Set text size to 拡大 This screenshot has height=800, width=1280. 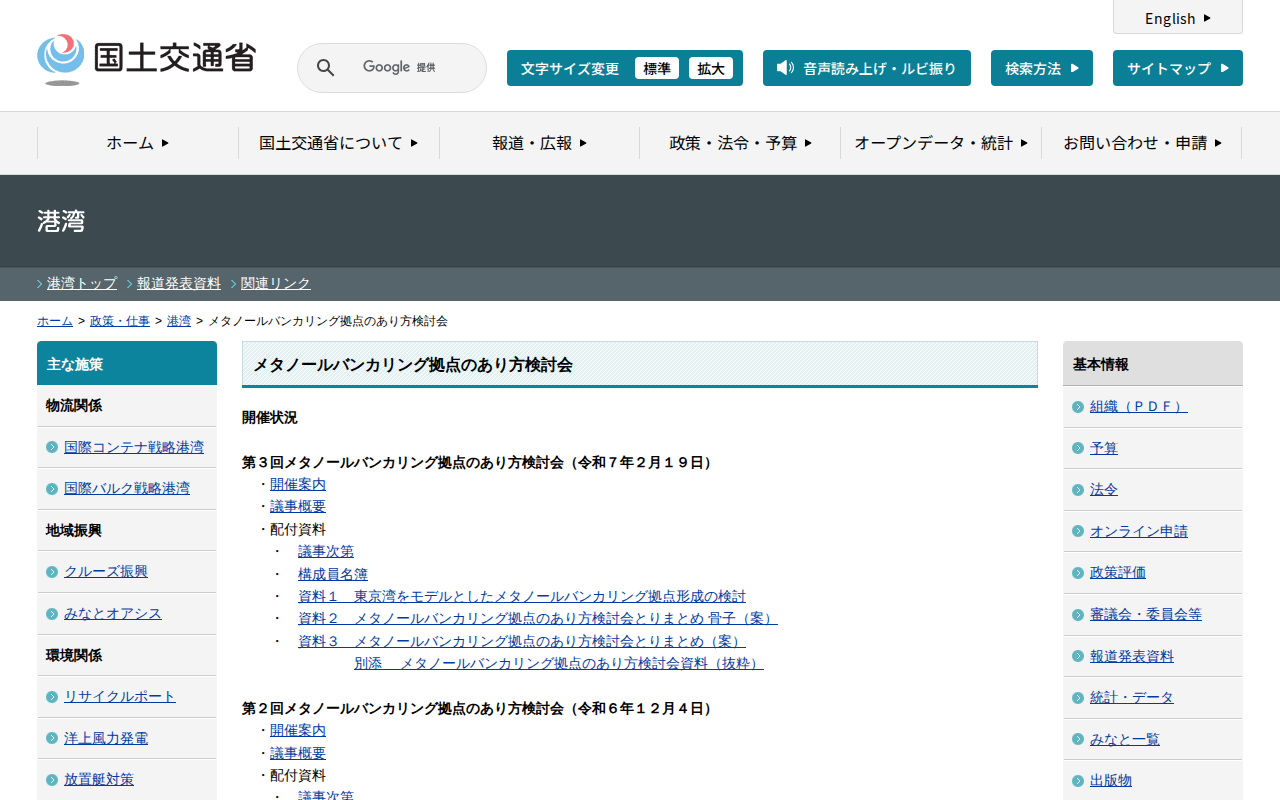click(711, 68)
